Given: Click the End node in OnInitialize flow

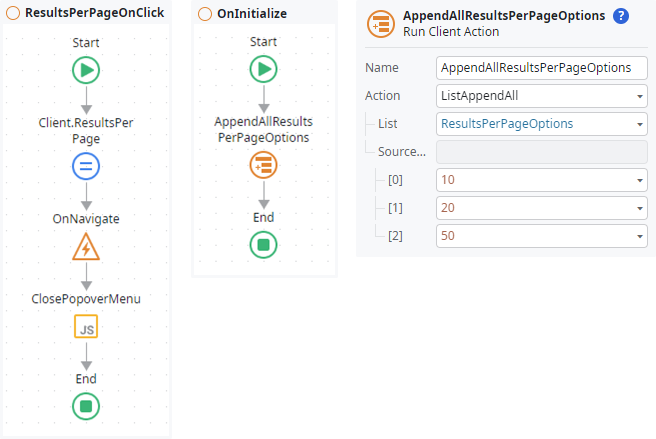Looking at the screenshot, I should 263,245.
